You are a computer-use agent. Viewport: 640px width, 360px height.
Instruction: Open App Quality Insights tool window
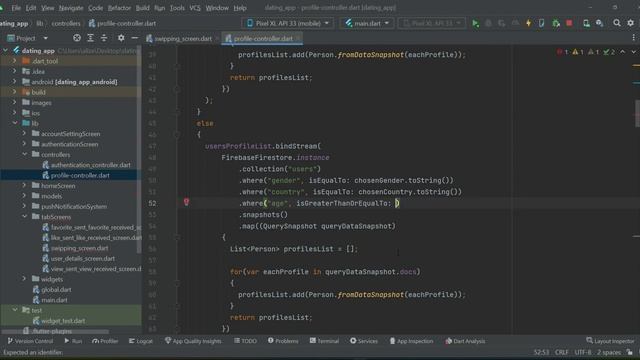pyautogui.click(x=193, y=341)
